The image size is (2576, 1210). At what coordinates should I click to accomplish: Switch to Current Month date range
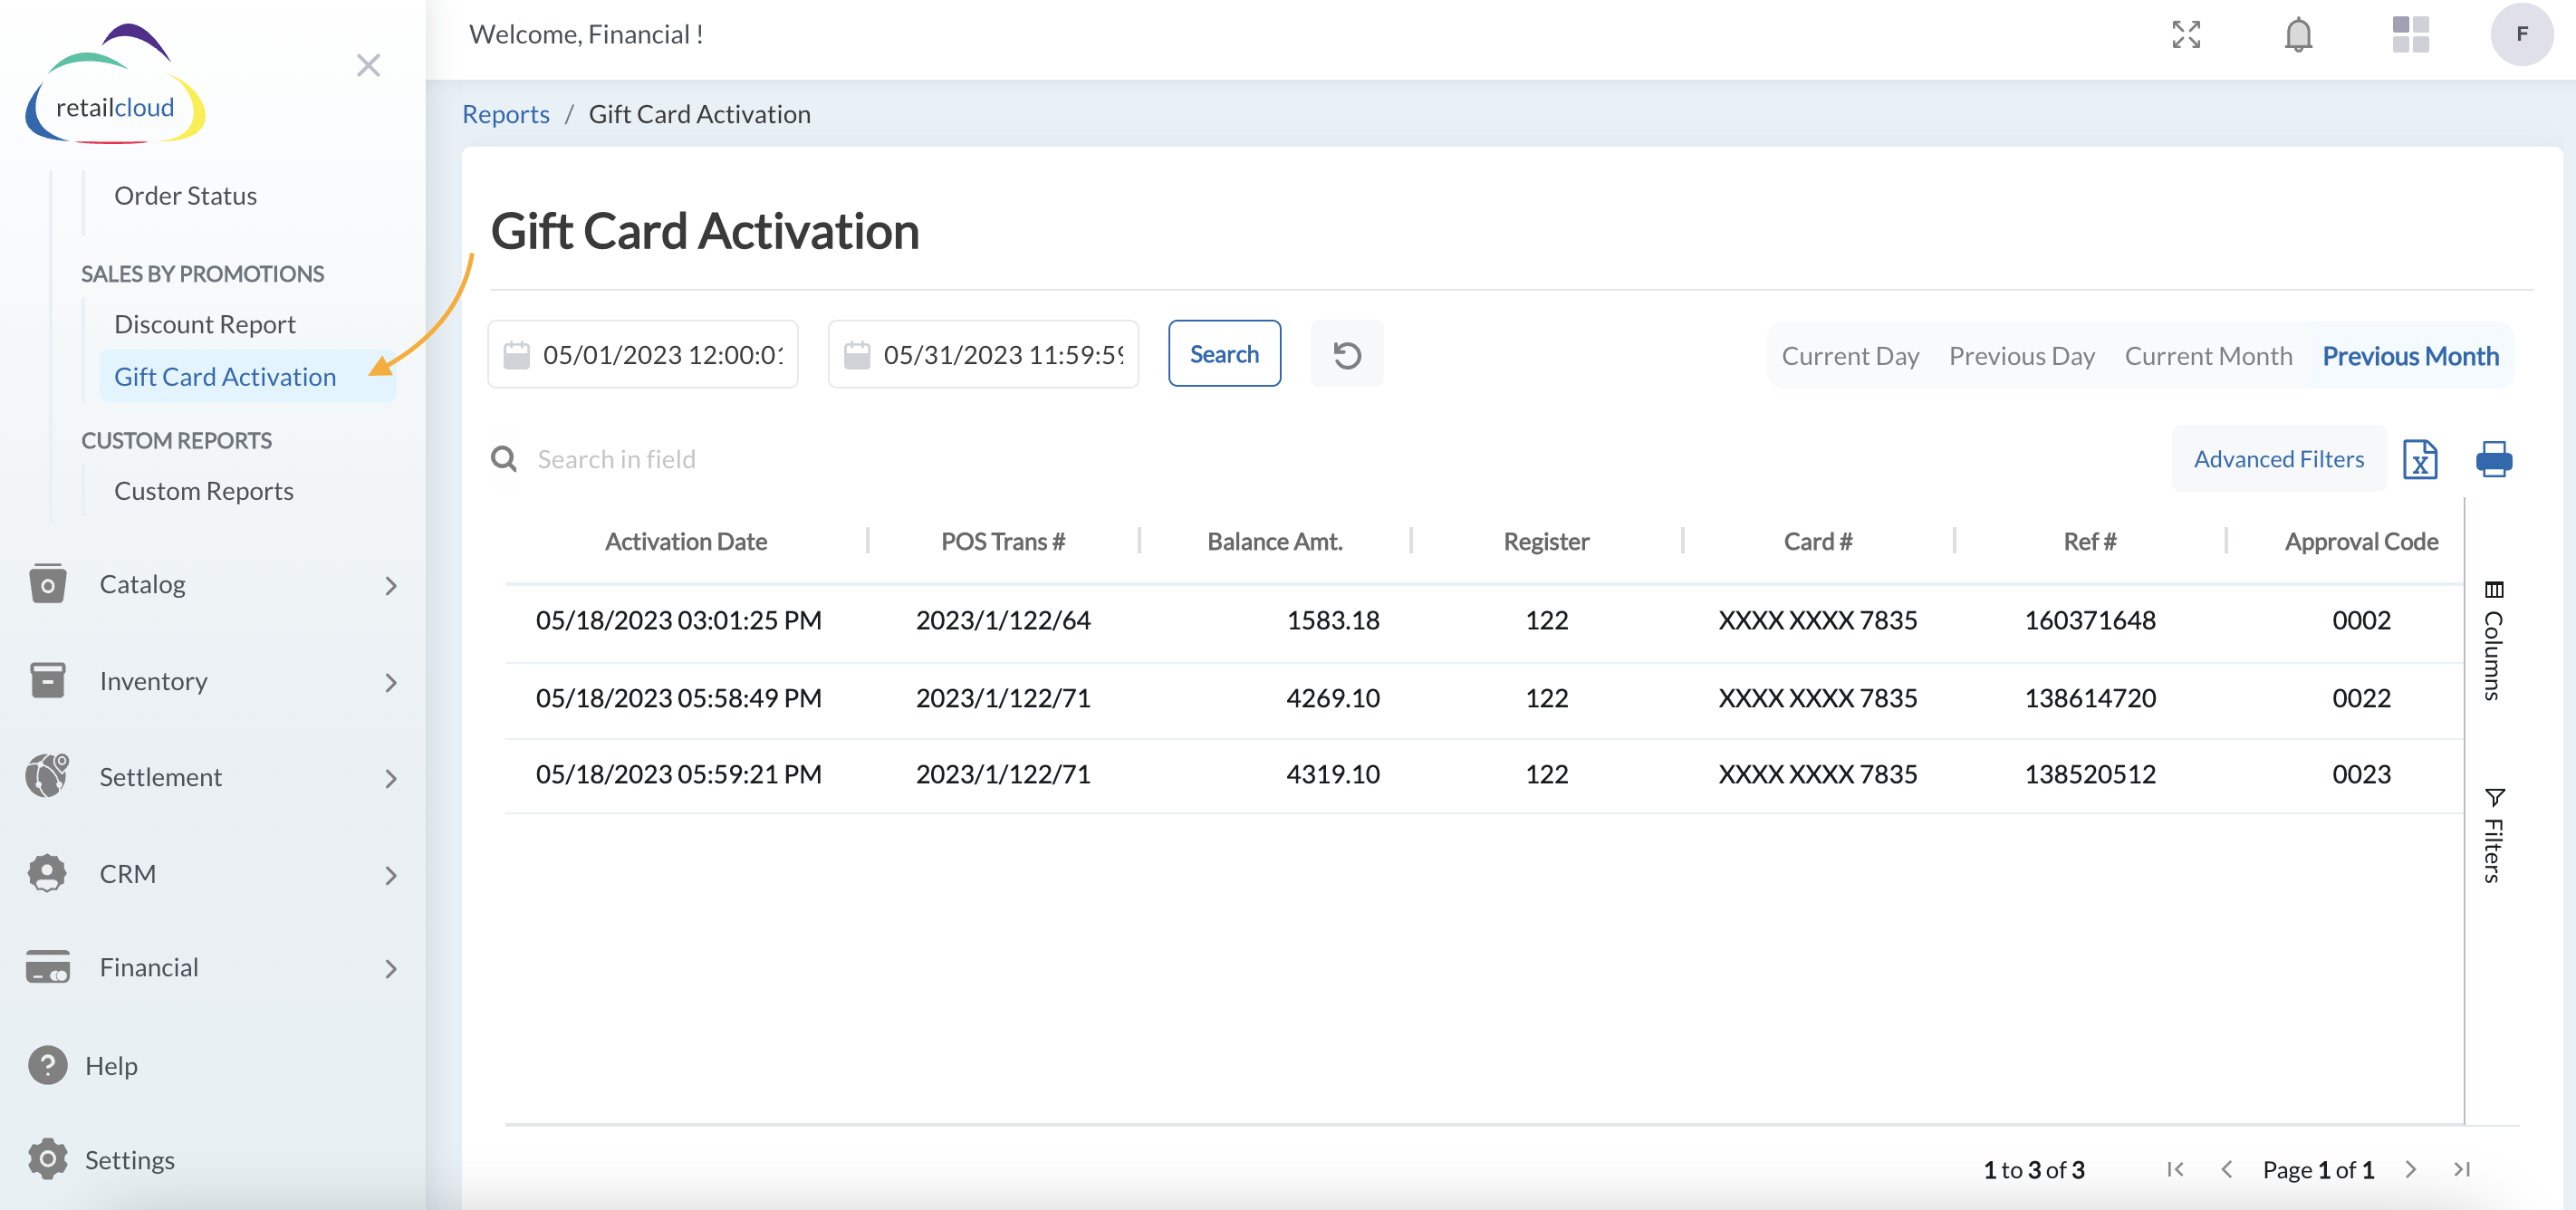tap(2208, 355)
